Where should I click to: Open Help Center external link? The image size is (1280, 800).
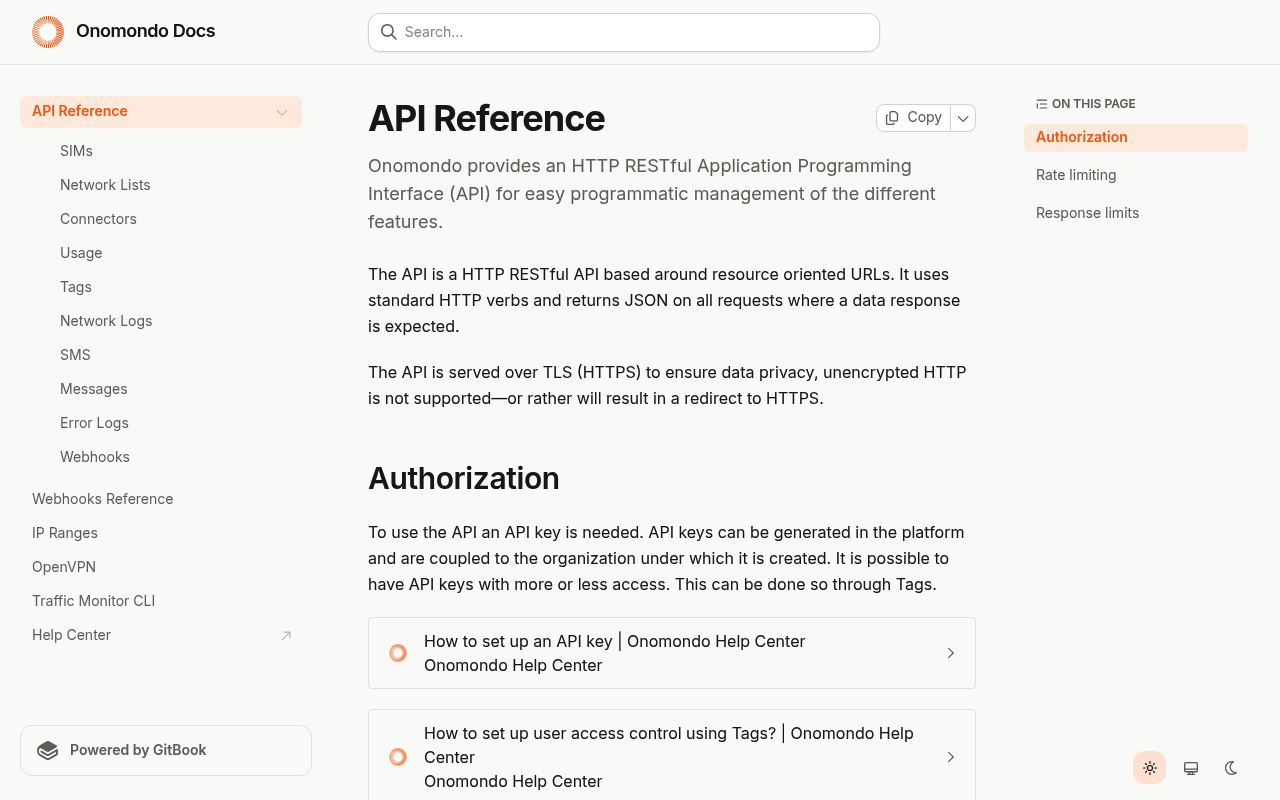tap(161, 635)
